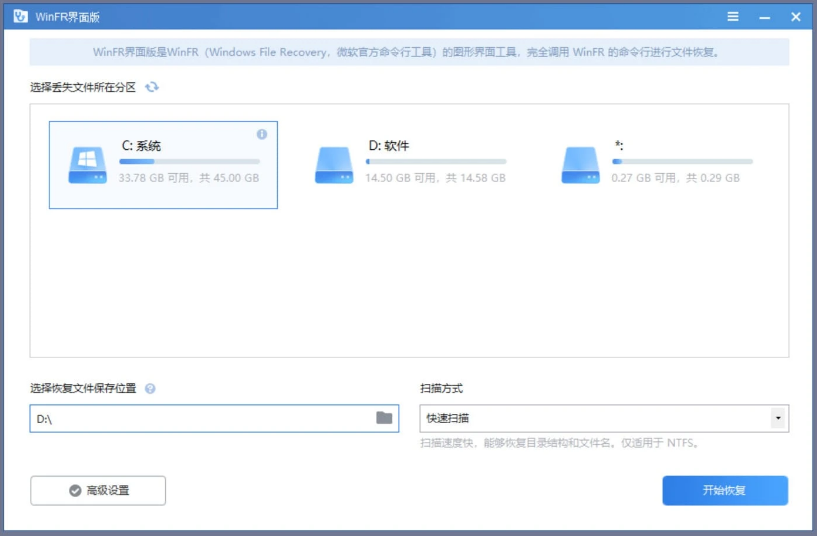Select the unnamed *: partition drive icon
The width and height of the screenshot is (817, 536).
click(580, 164)
